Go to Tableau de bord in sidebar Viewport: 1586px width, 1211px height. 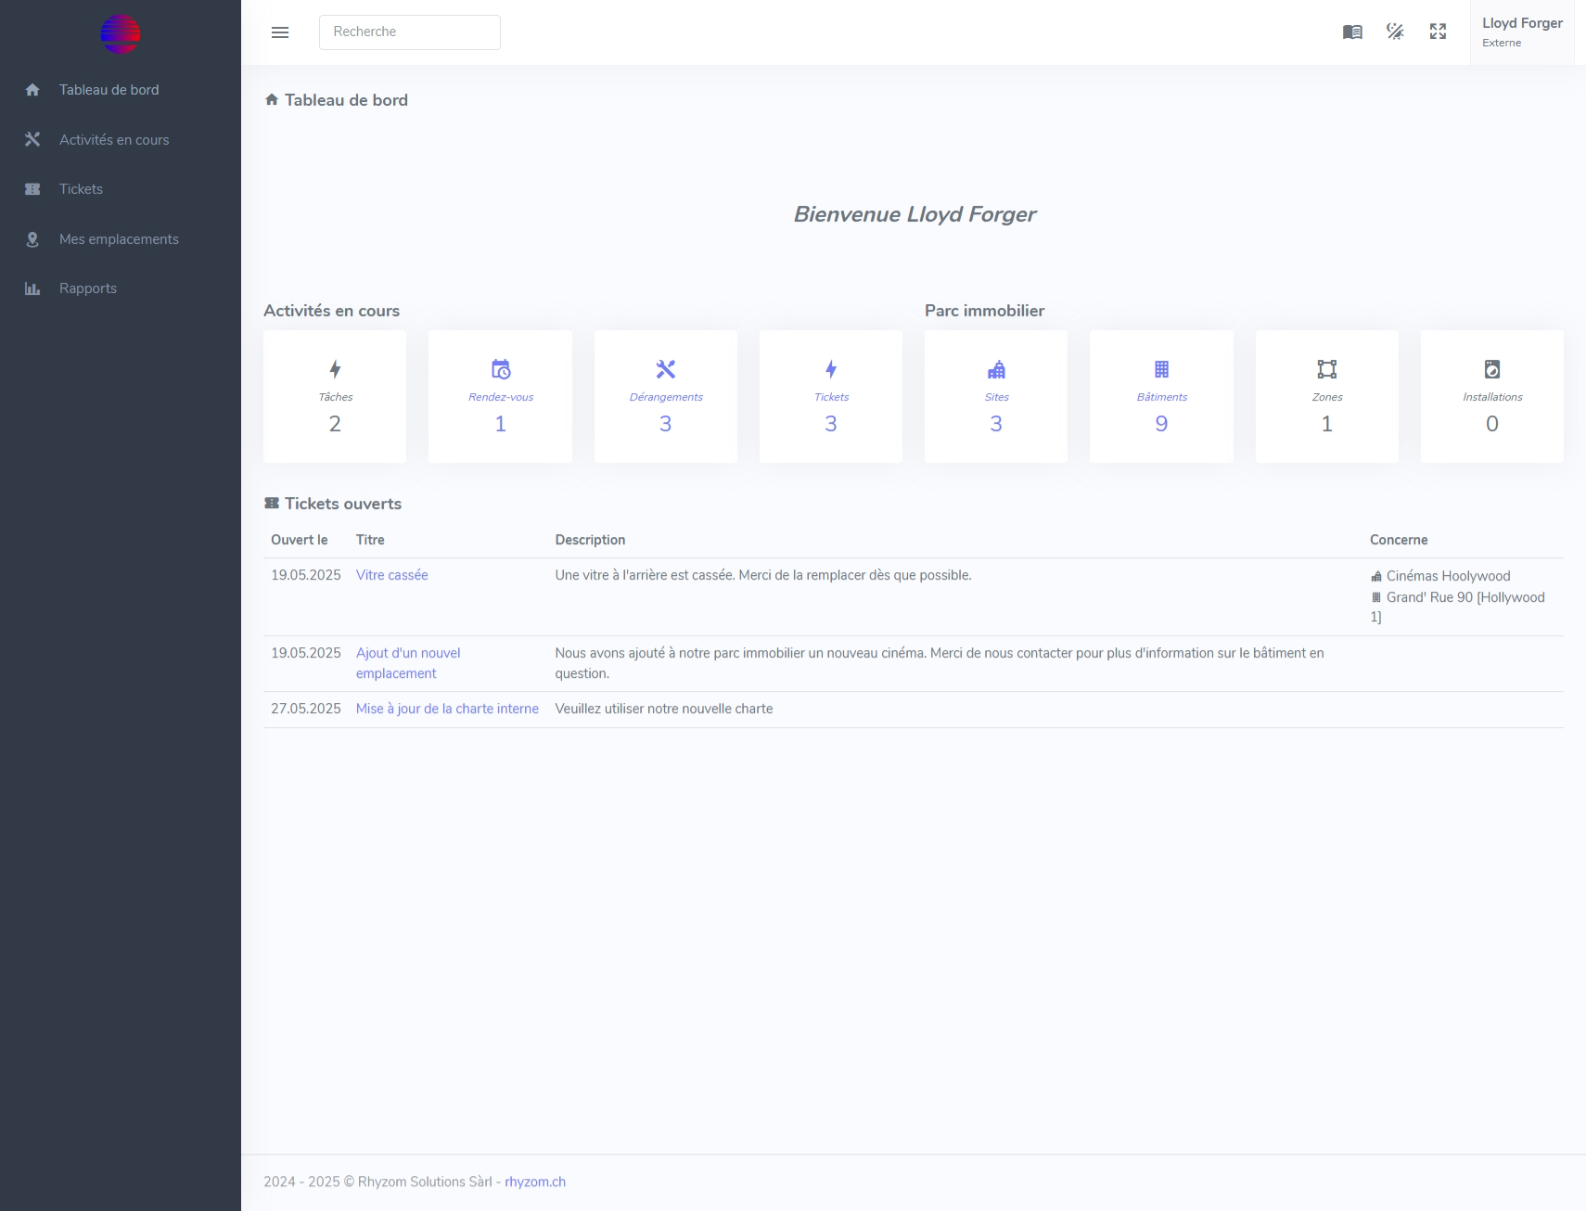[108, 90]
